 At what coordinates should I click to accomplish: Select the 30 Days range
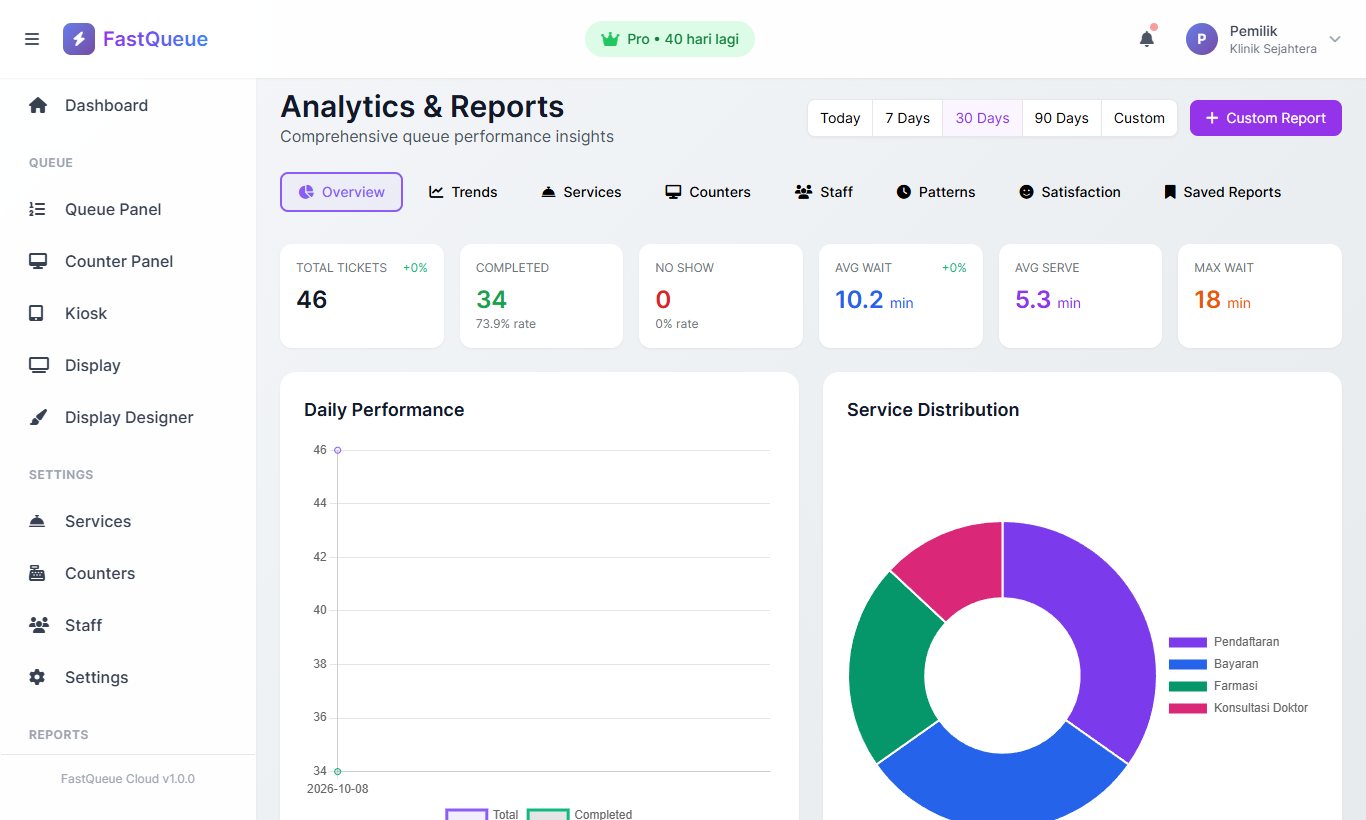tap(982, 118)
